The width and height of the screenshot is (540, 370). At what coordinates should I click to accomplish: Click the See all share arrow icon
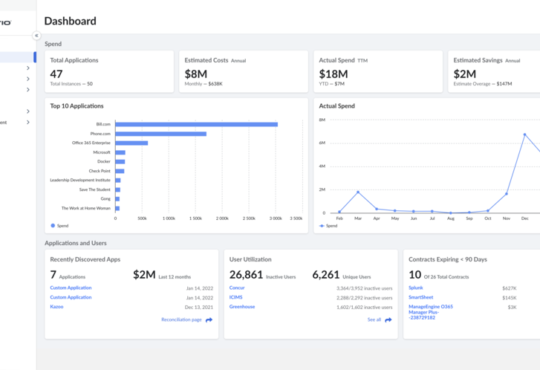click(x=388, y=320)
